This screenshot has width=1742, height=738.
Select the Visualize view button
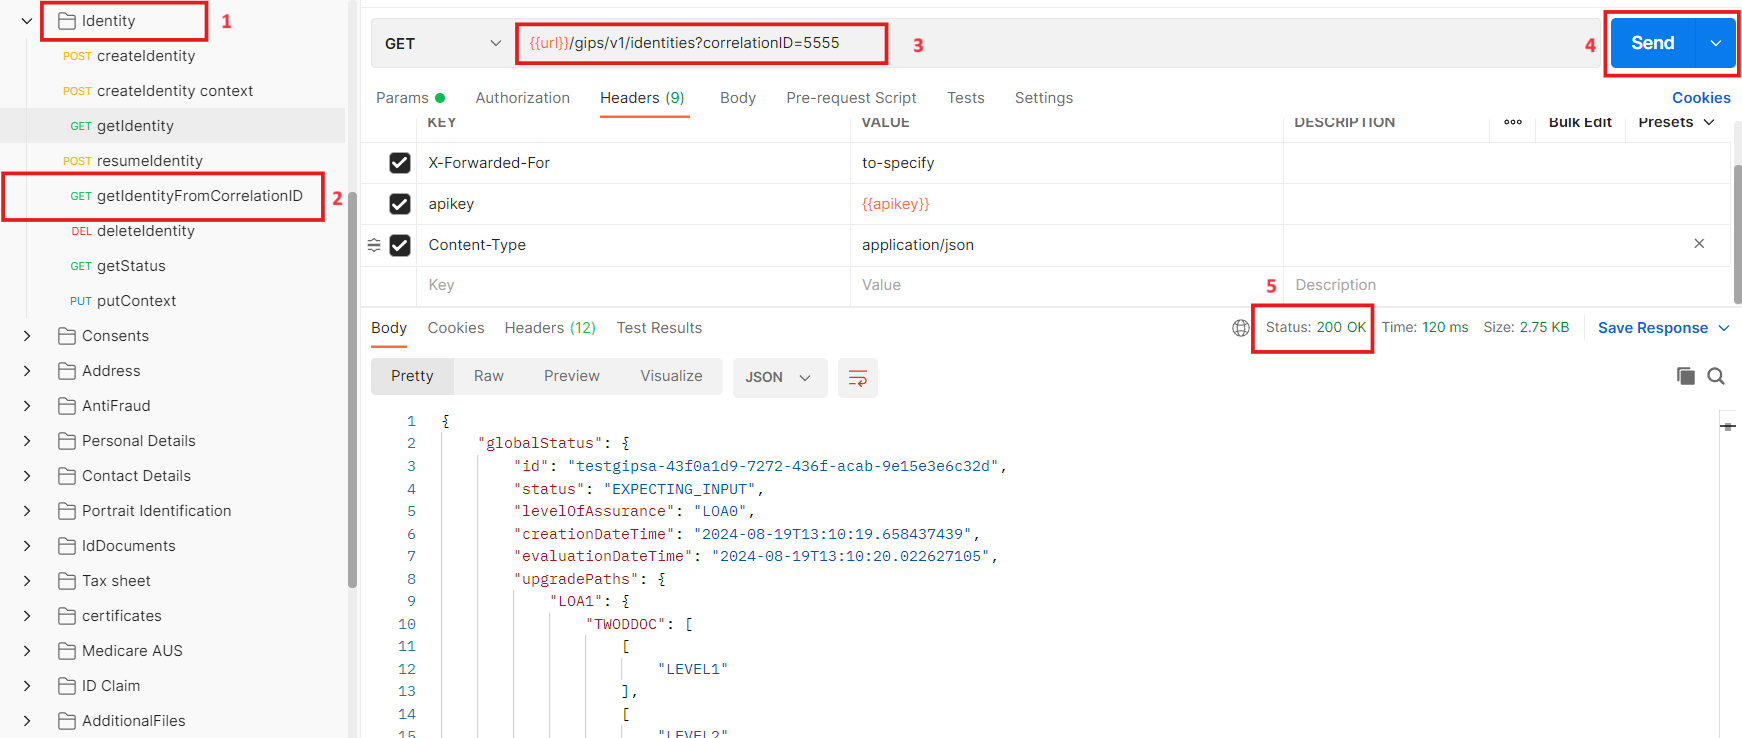[x=671, y=376]
